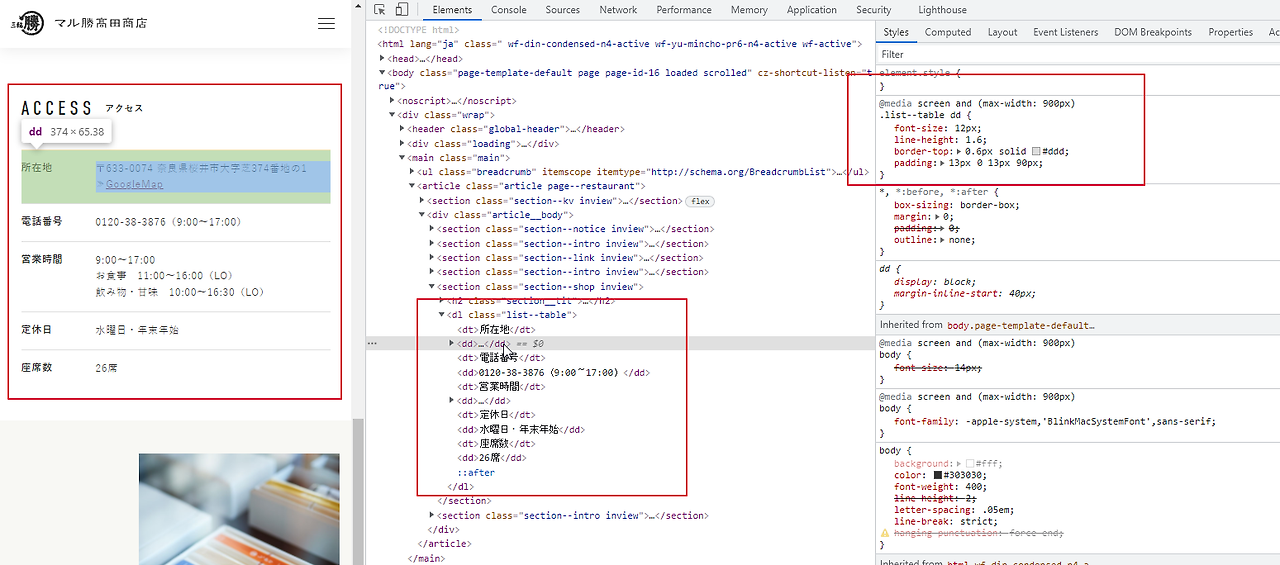
Task: Click the stationery photo on the webpage
Action: 239,509
